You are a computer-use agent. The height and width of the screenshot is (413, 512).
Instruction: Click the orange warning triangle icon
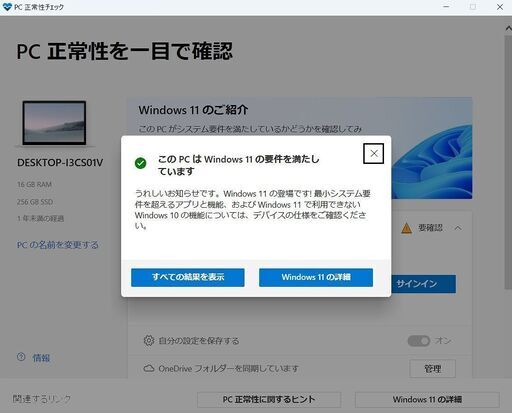407,228
